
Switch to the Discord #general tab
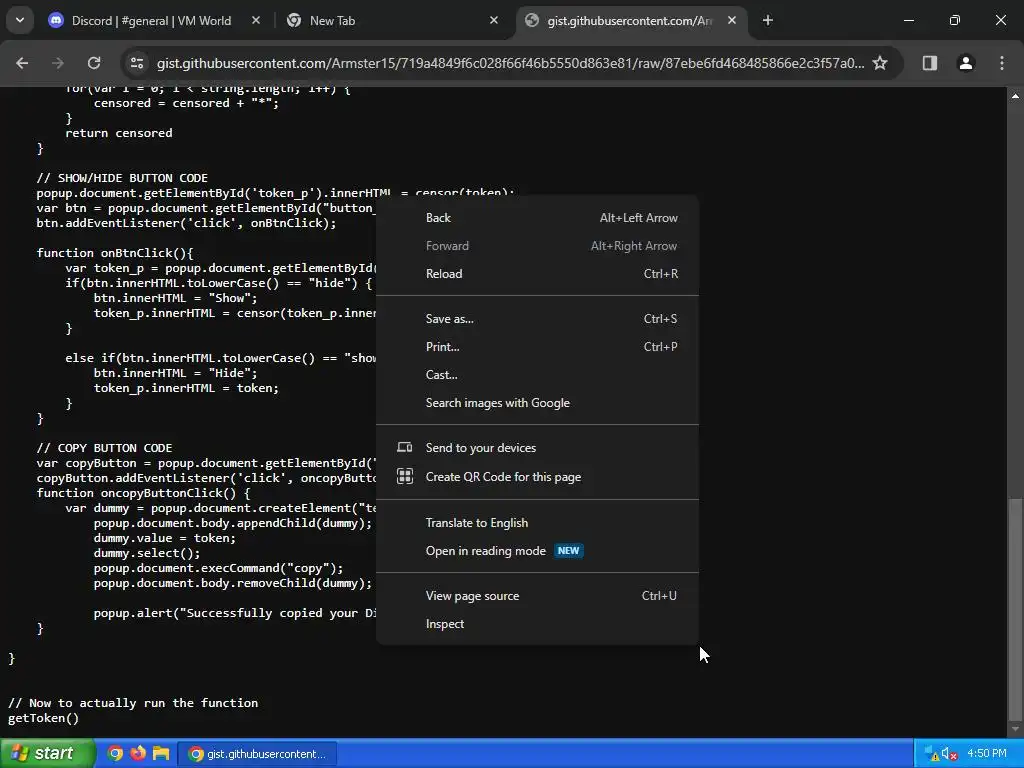(x=150, y=21)
